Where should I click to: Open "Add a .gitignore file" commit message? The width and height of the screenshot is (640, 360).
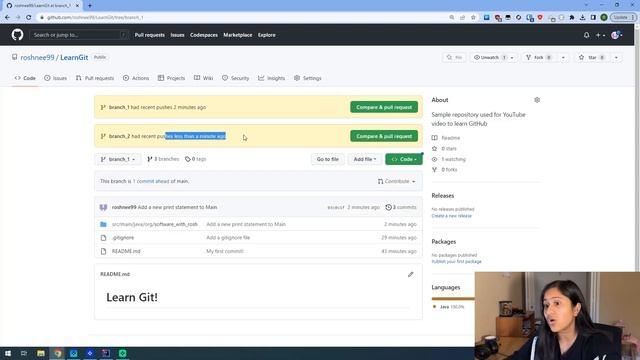(x=228, y=238)
